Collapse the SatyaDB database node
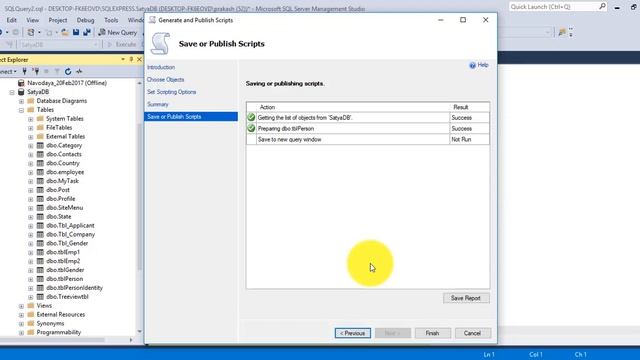Image resolution: width=640 pixels, height=360 pixels. (12, 92)
